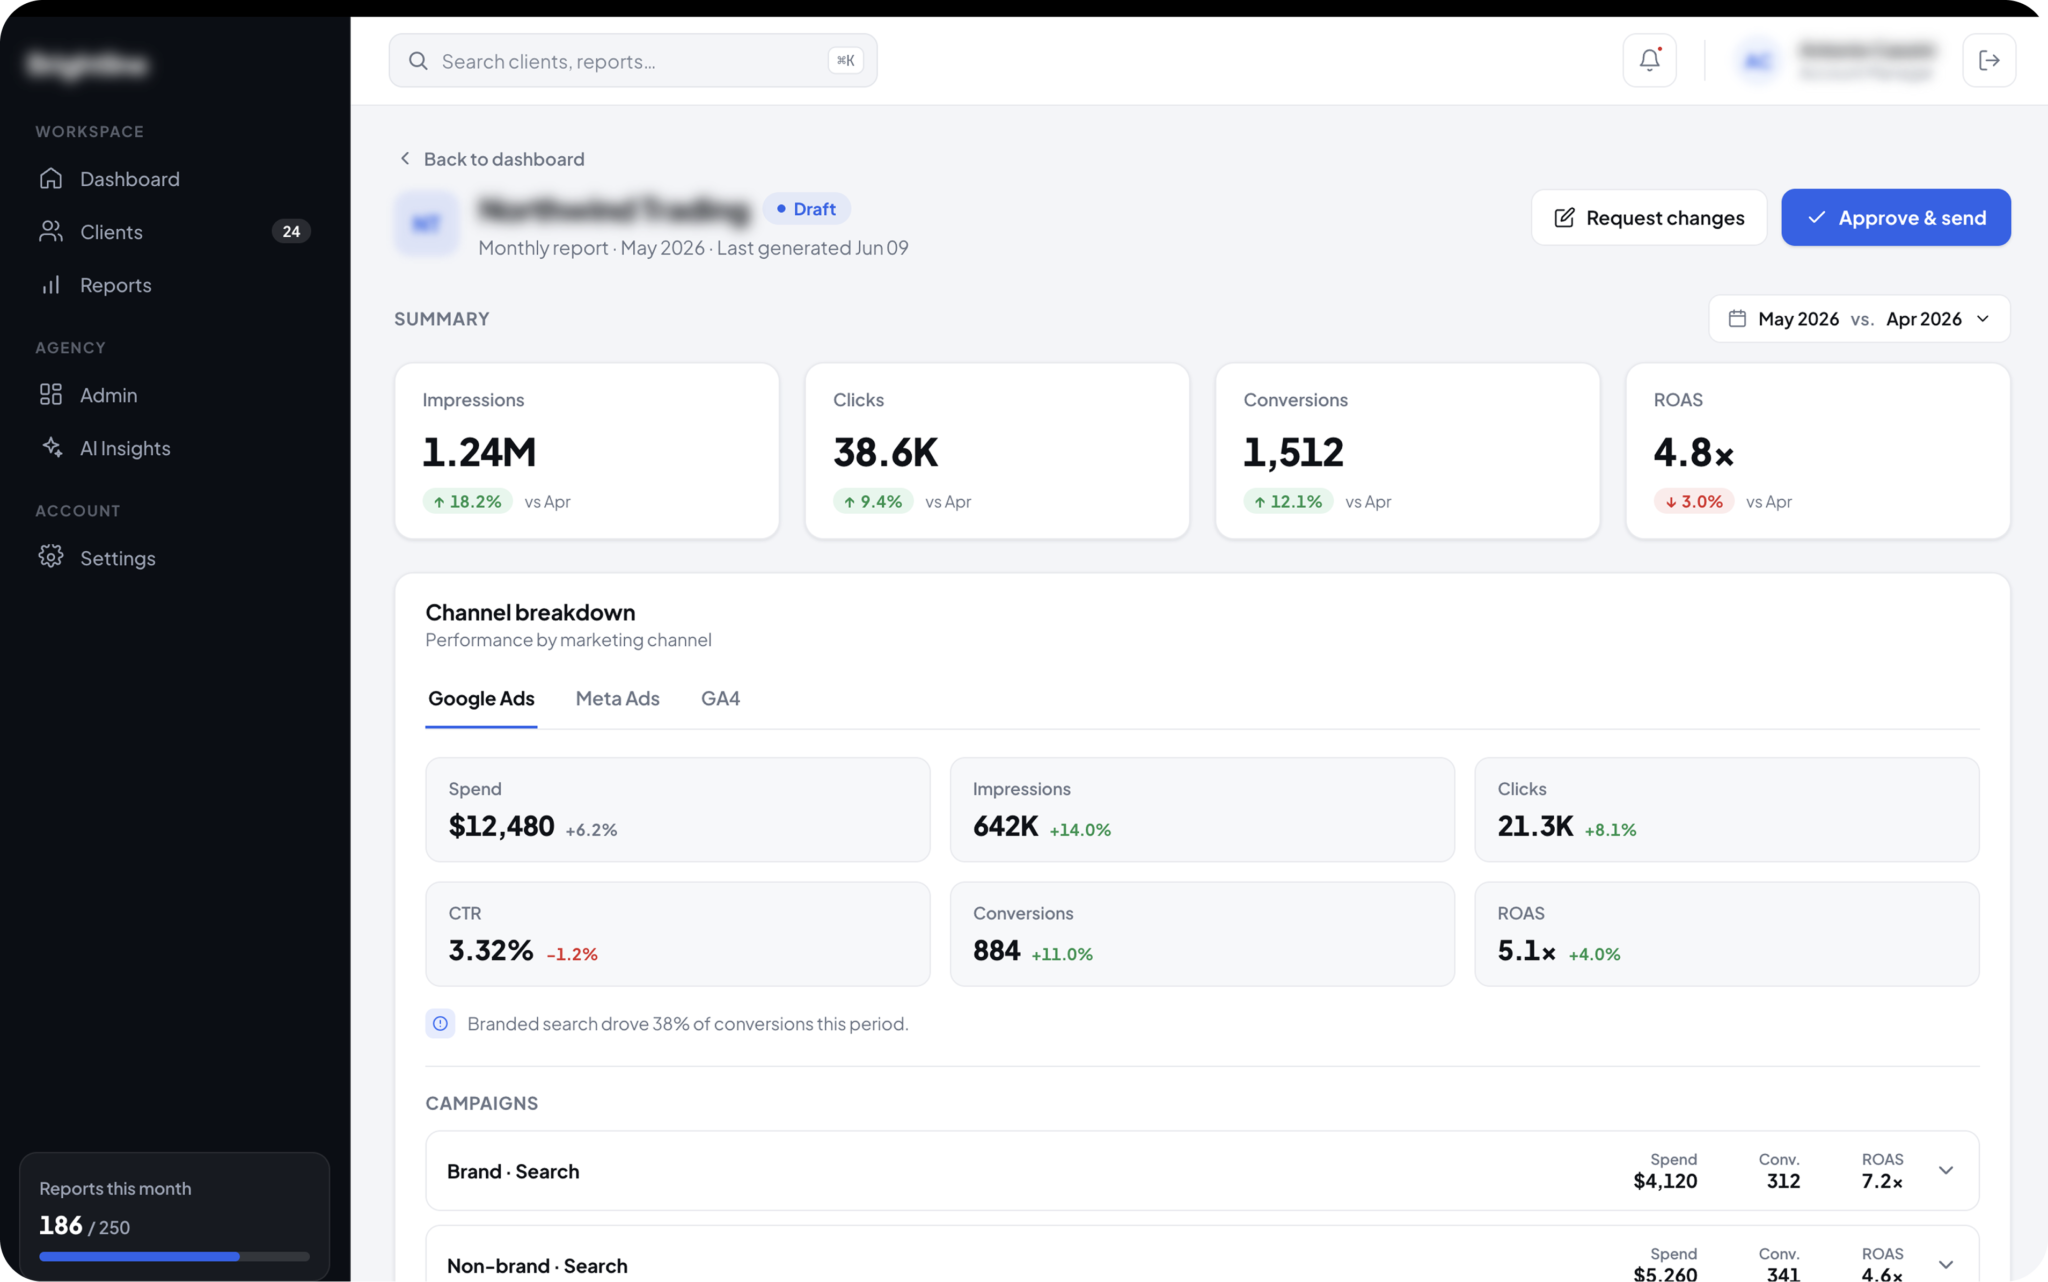
Task: Click the CTR 3.32% metric tile
Action: pos(677,933)
